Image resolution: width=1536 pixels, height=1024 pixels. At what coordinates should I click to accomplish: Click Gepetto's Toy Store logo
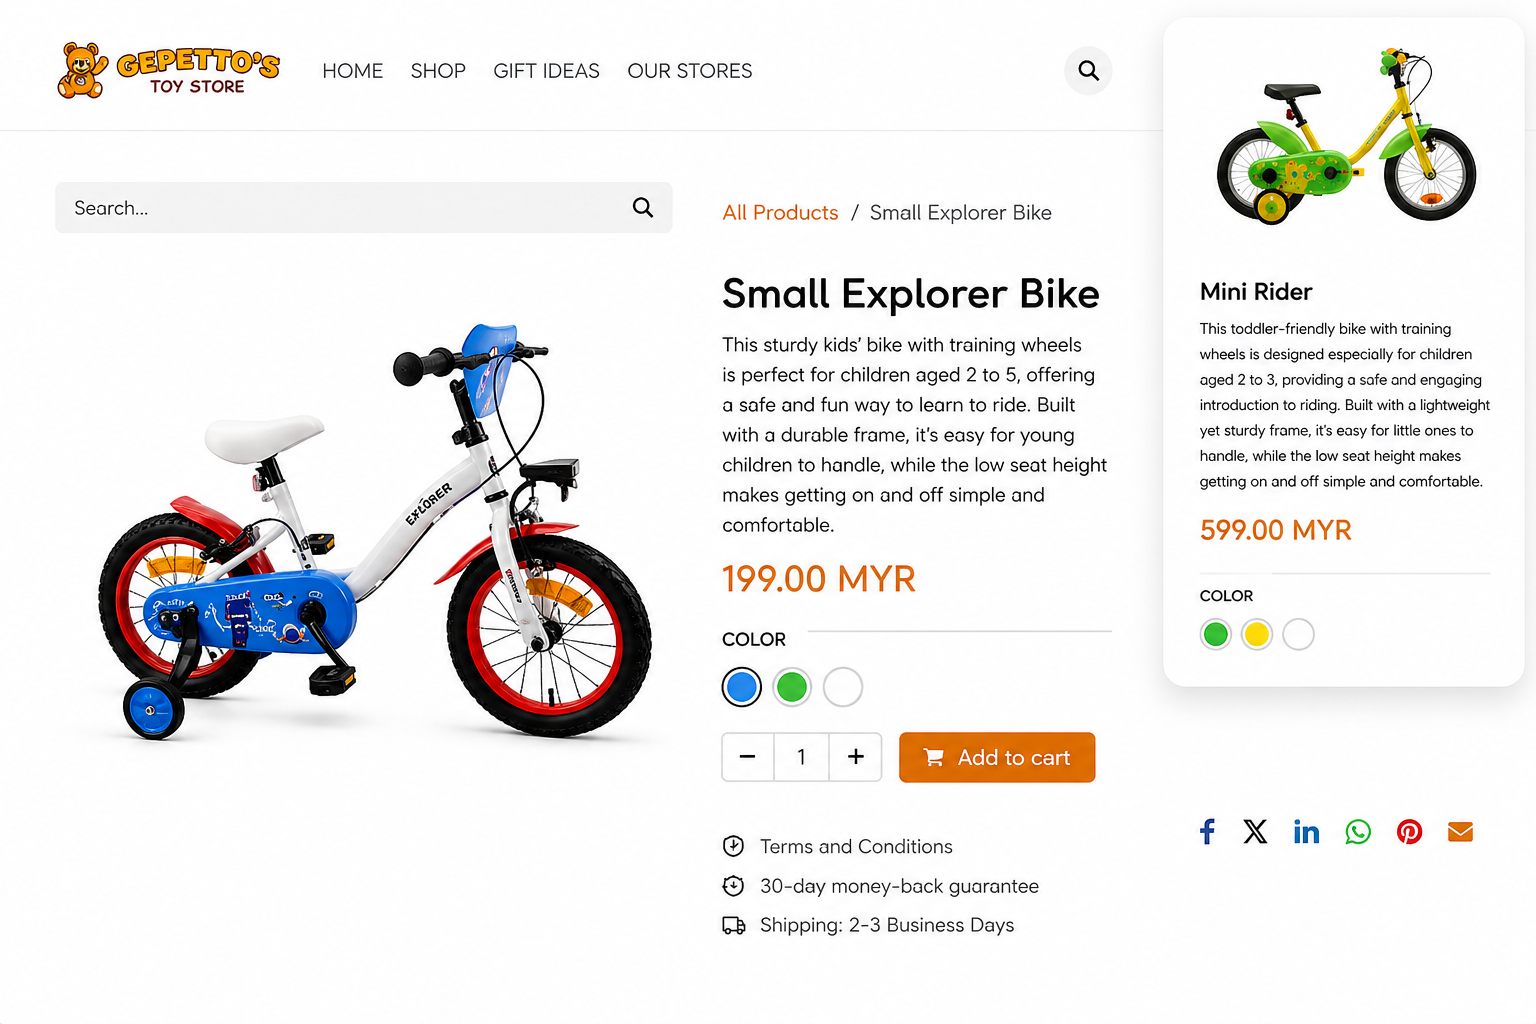click(x=168, y=71)
